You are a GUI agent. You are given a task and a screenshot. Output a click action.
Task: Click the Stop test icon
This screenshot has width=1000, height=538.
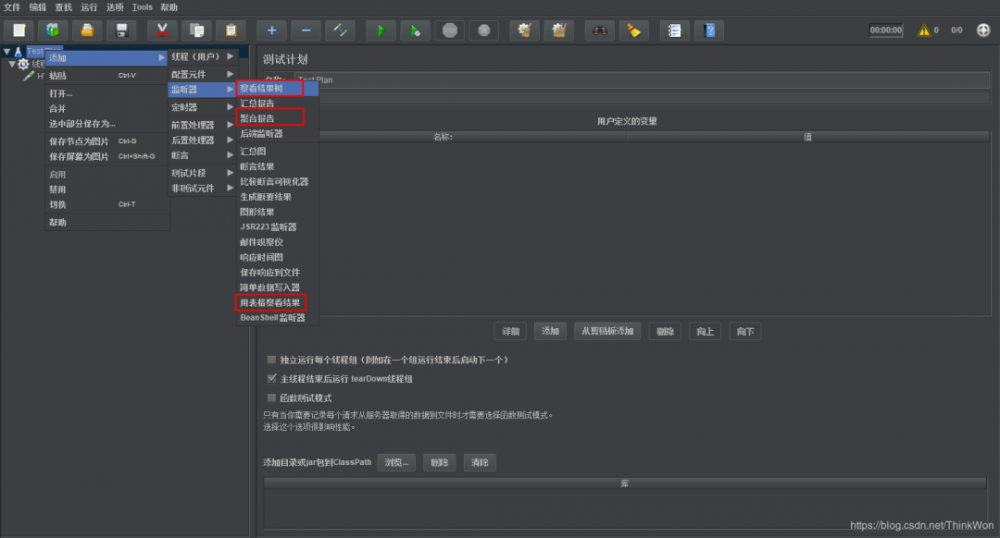point(450,30)
